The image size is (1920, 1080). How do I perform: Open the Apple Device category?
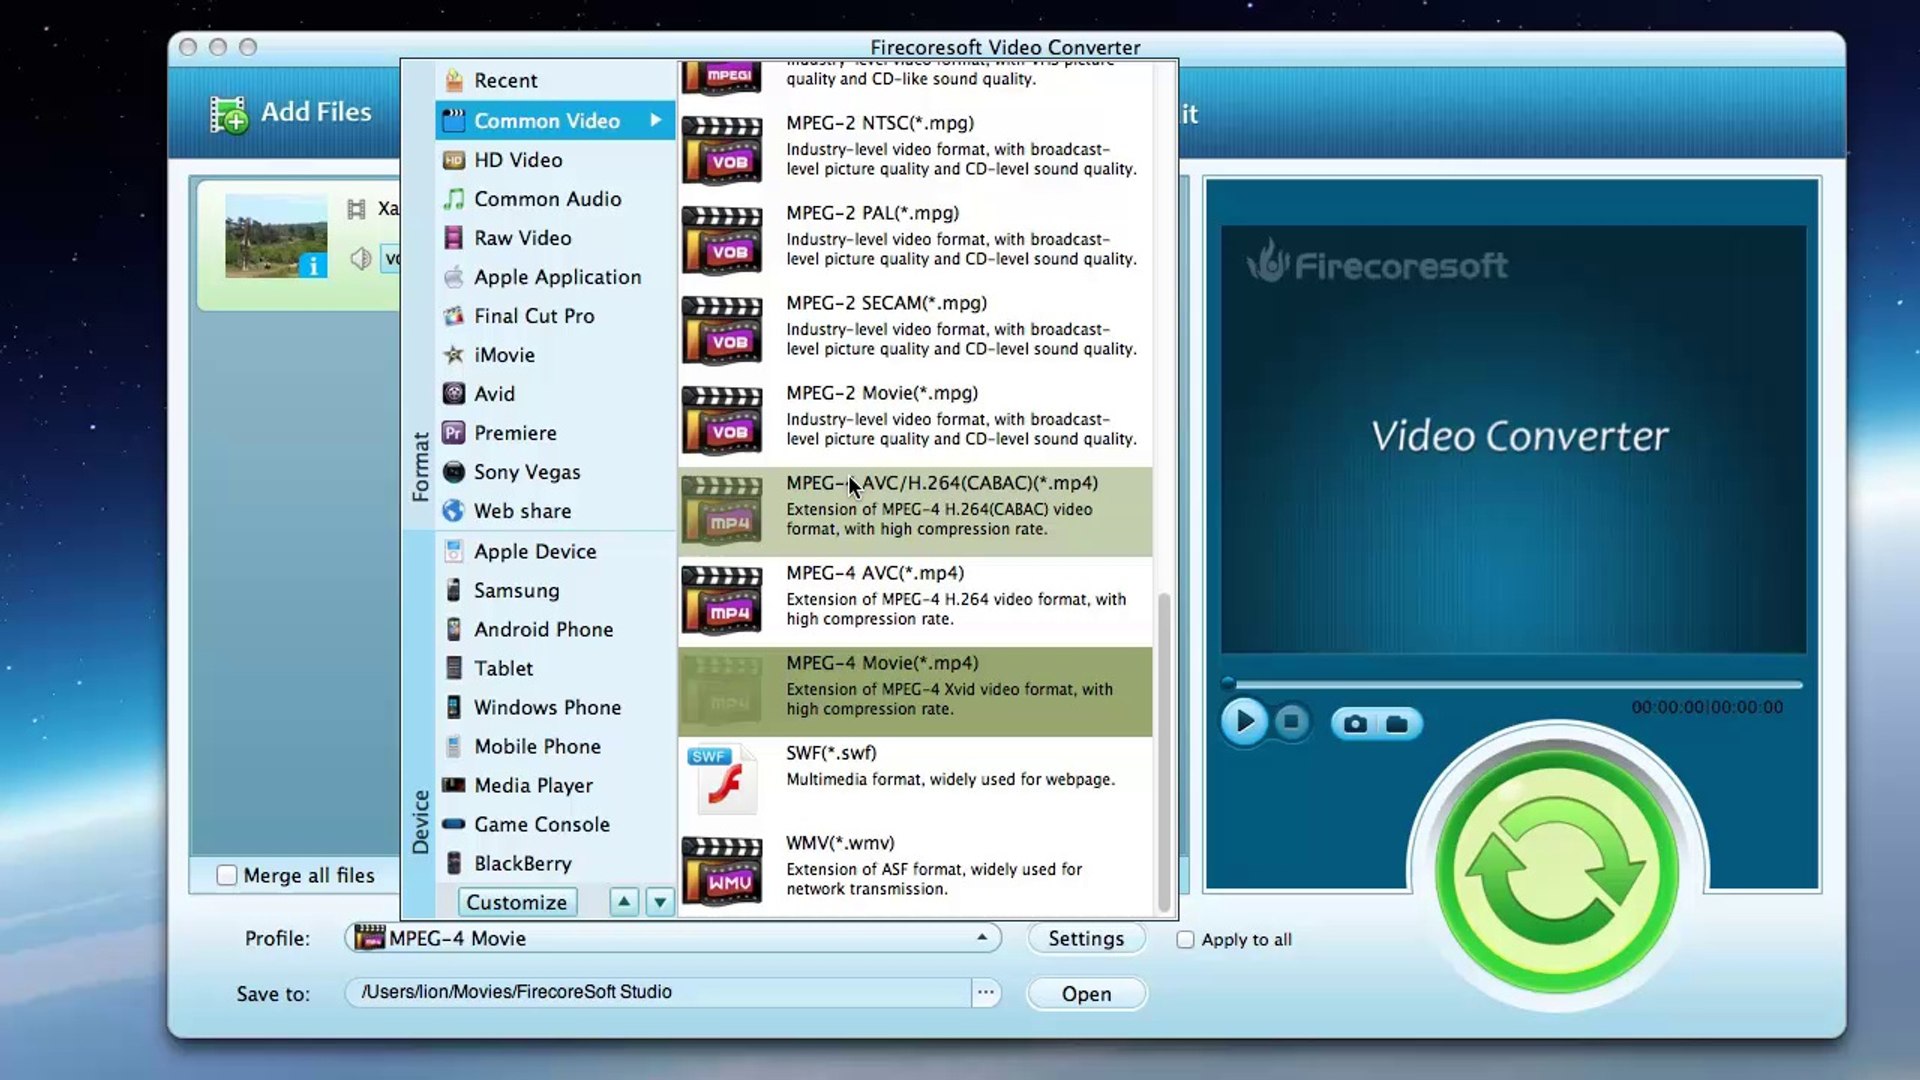pos(535,552)
